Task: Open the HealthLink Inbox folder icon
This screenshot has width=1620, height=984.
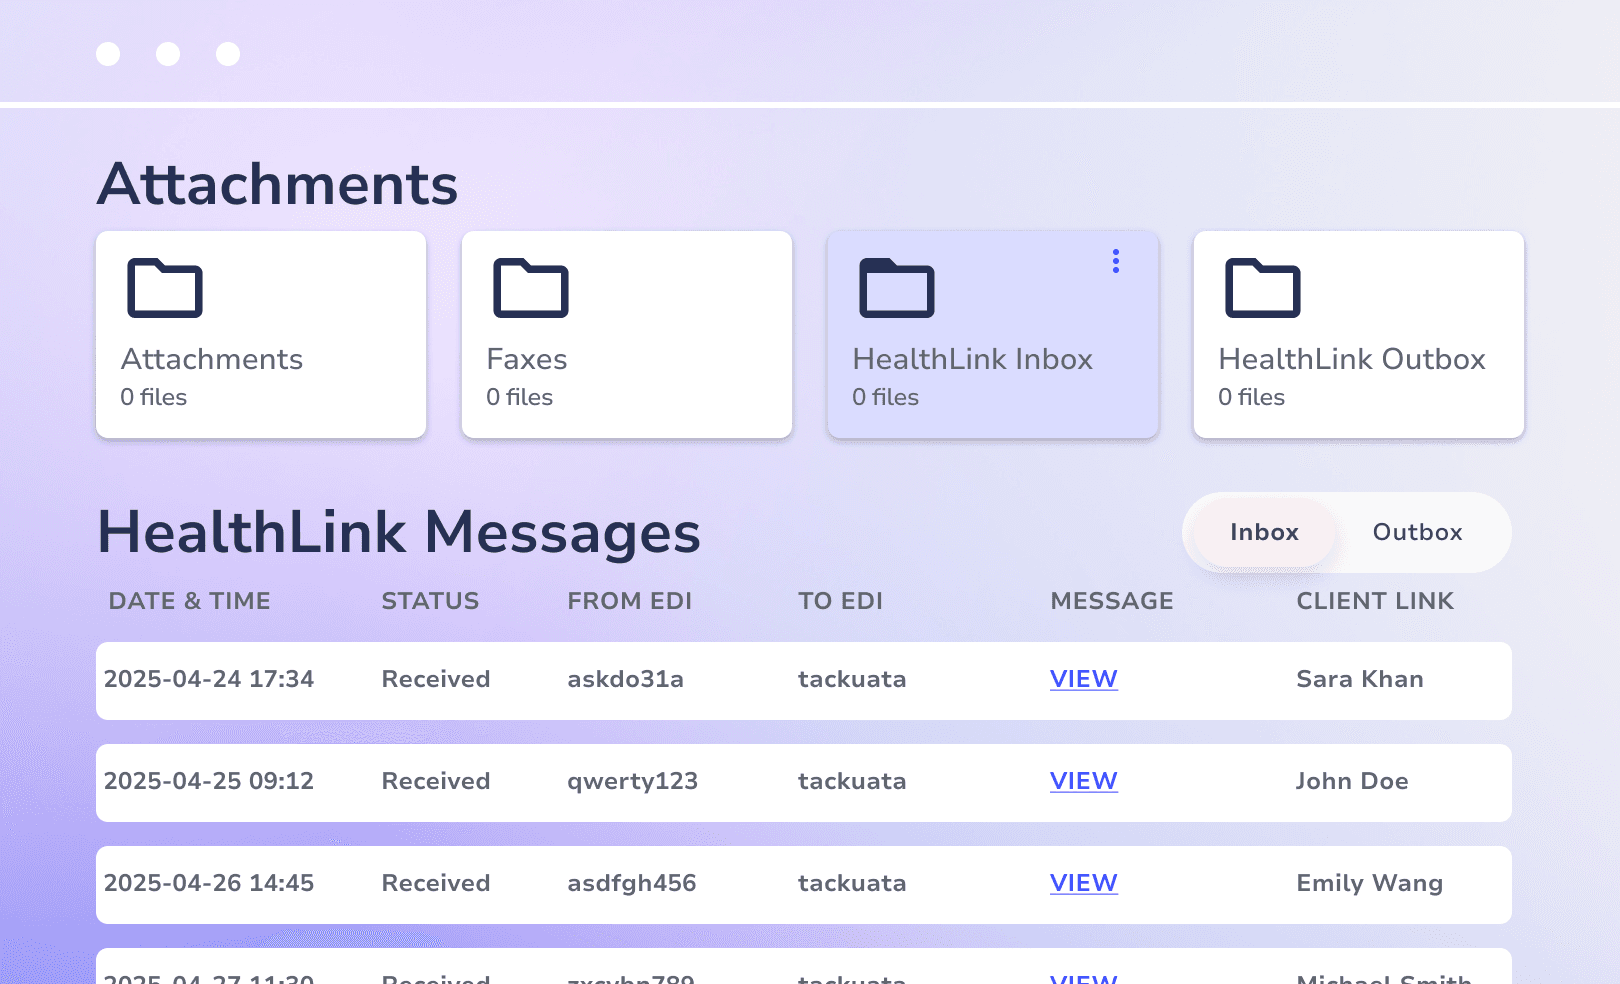Action: pos(897,288)
